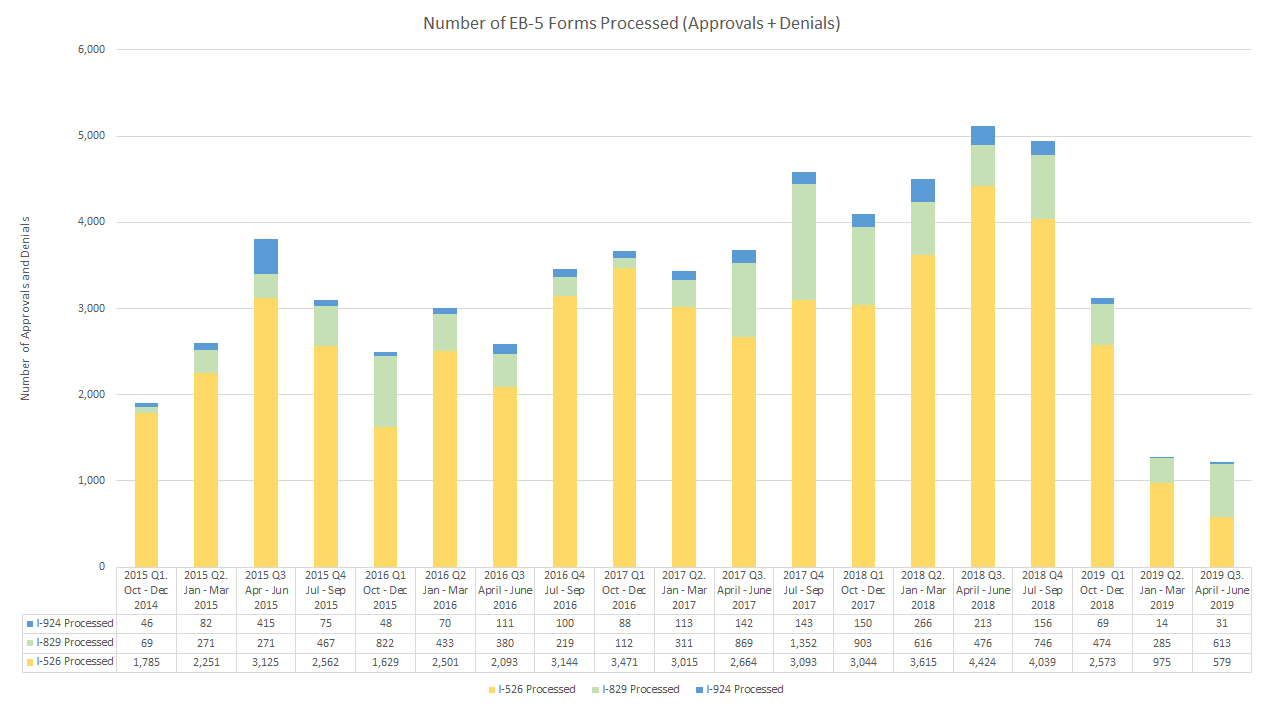This screenshot has width=1267, height=709.
Task: Click the 1,000 label on the vertical axis
Action: tap(91, 481)
